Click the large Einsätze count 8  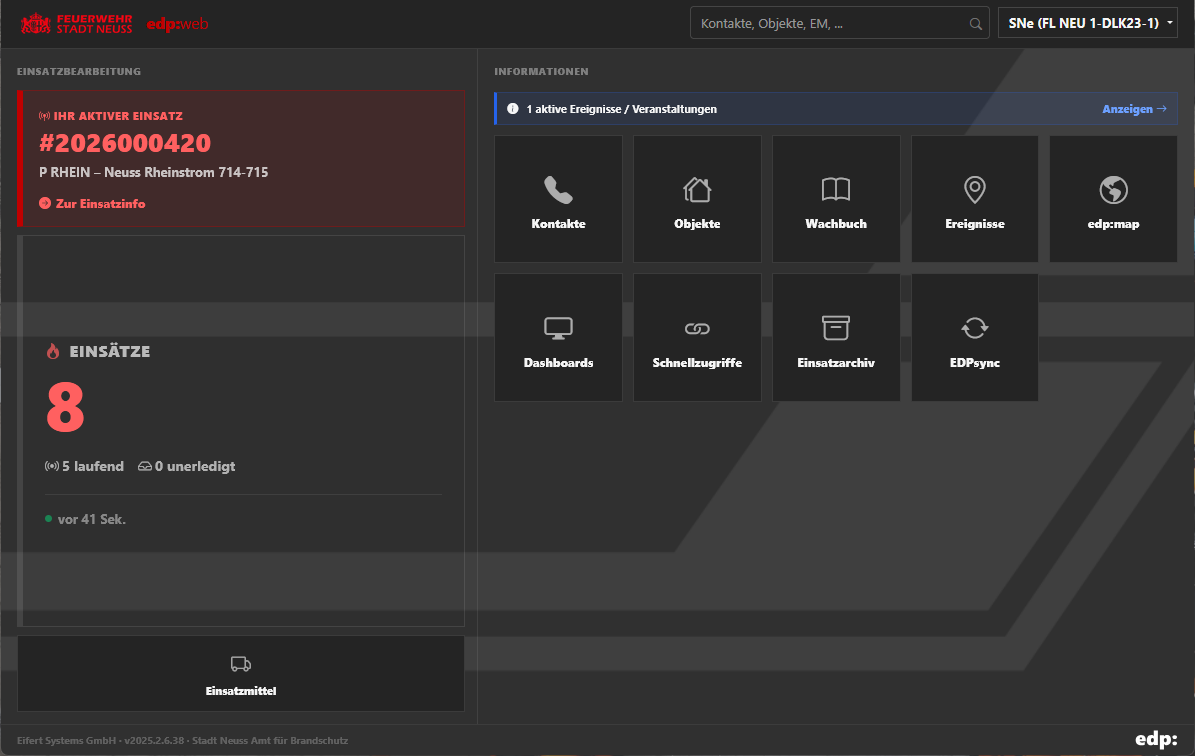click(x=66, y=408)
